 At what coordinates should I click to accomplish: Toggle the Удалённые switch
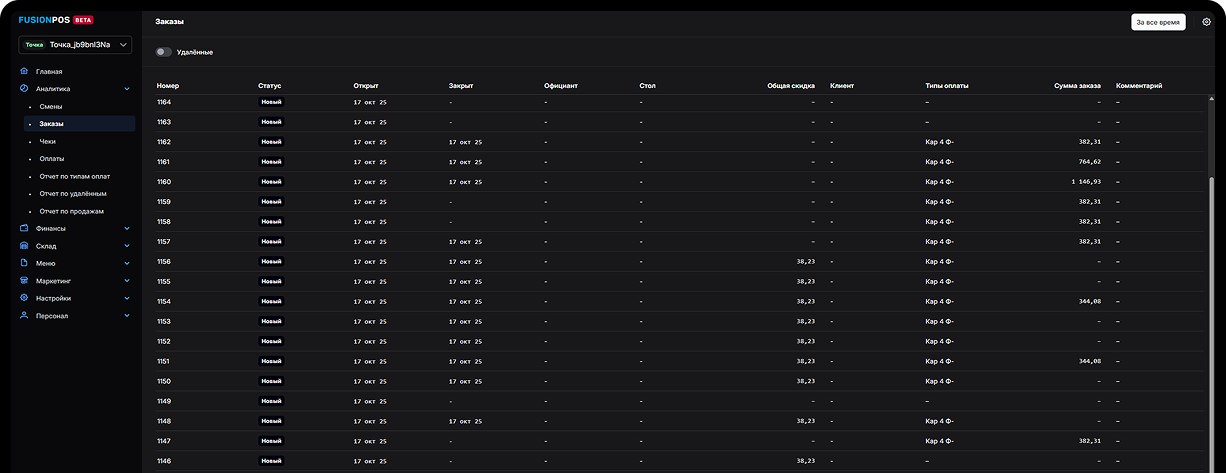tap(163, 52)
